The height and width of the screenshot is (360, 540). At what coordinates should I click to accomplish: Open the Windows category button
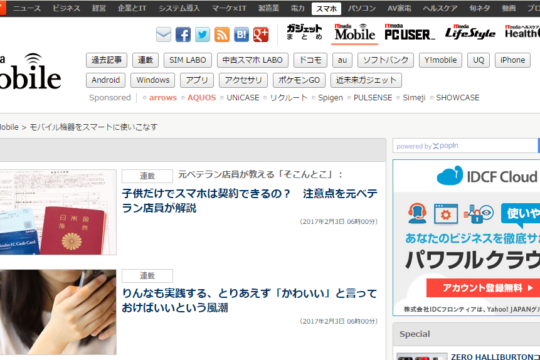(x=153, y=80)
